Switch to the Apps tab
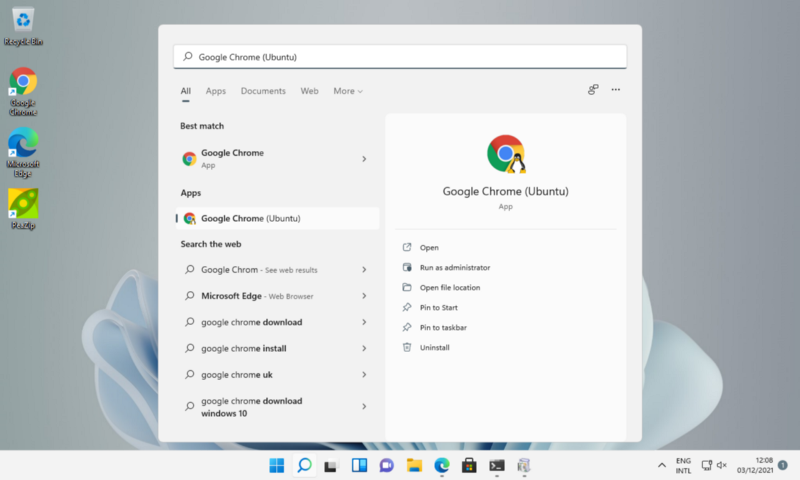This screenshot has height=480, width=800. click(216, 91)
